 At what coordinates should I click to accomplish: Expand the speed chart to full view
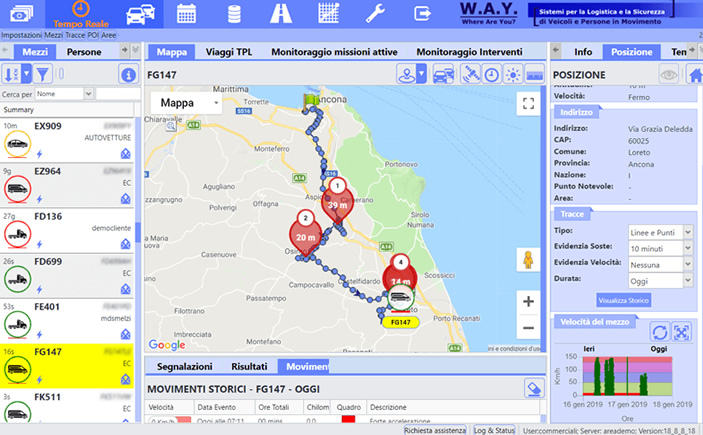681,332
